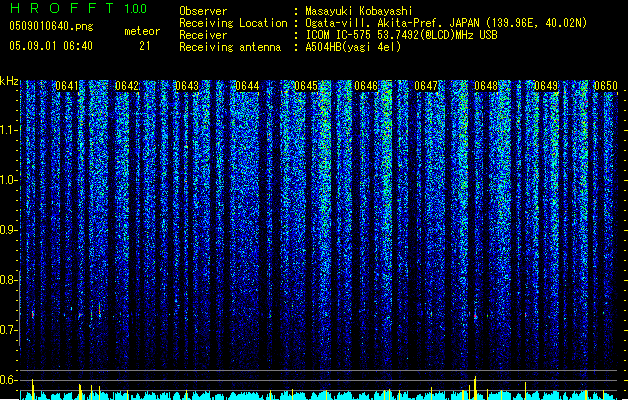Click the 1.0 kHz axis tick label

[9, 180]
